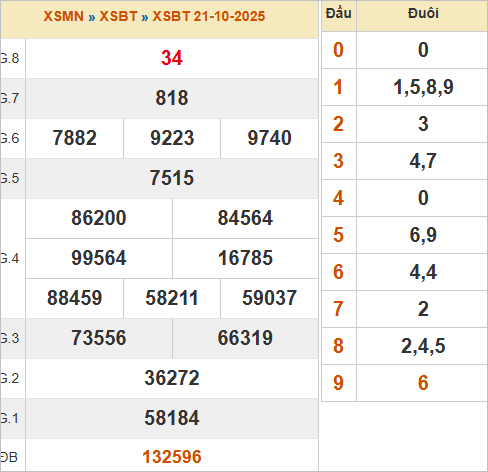Select G.4 number 86200
Viewport: 488px width, 472px height.
(x=99, y=218)
